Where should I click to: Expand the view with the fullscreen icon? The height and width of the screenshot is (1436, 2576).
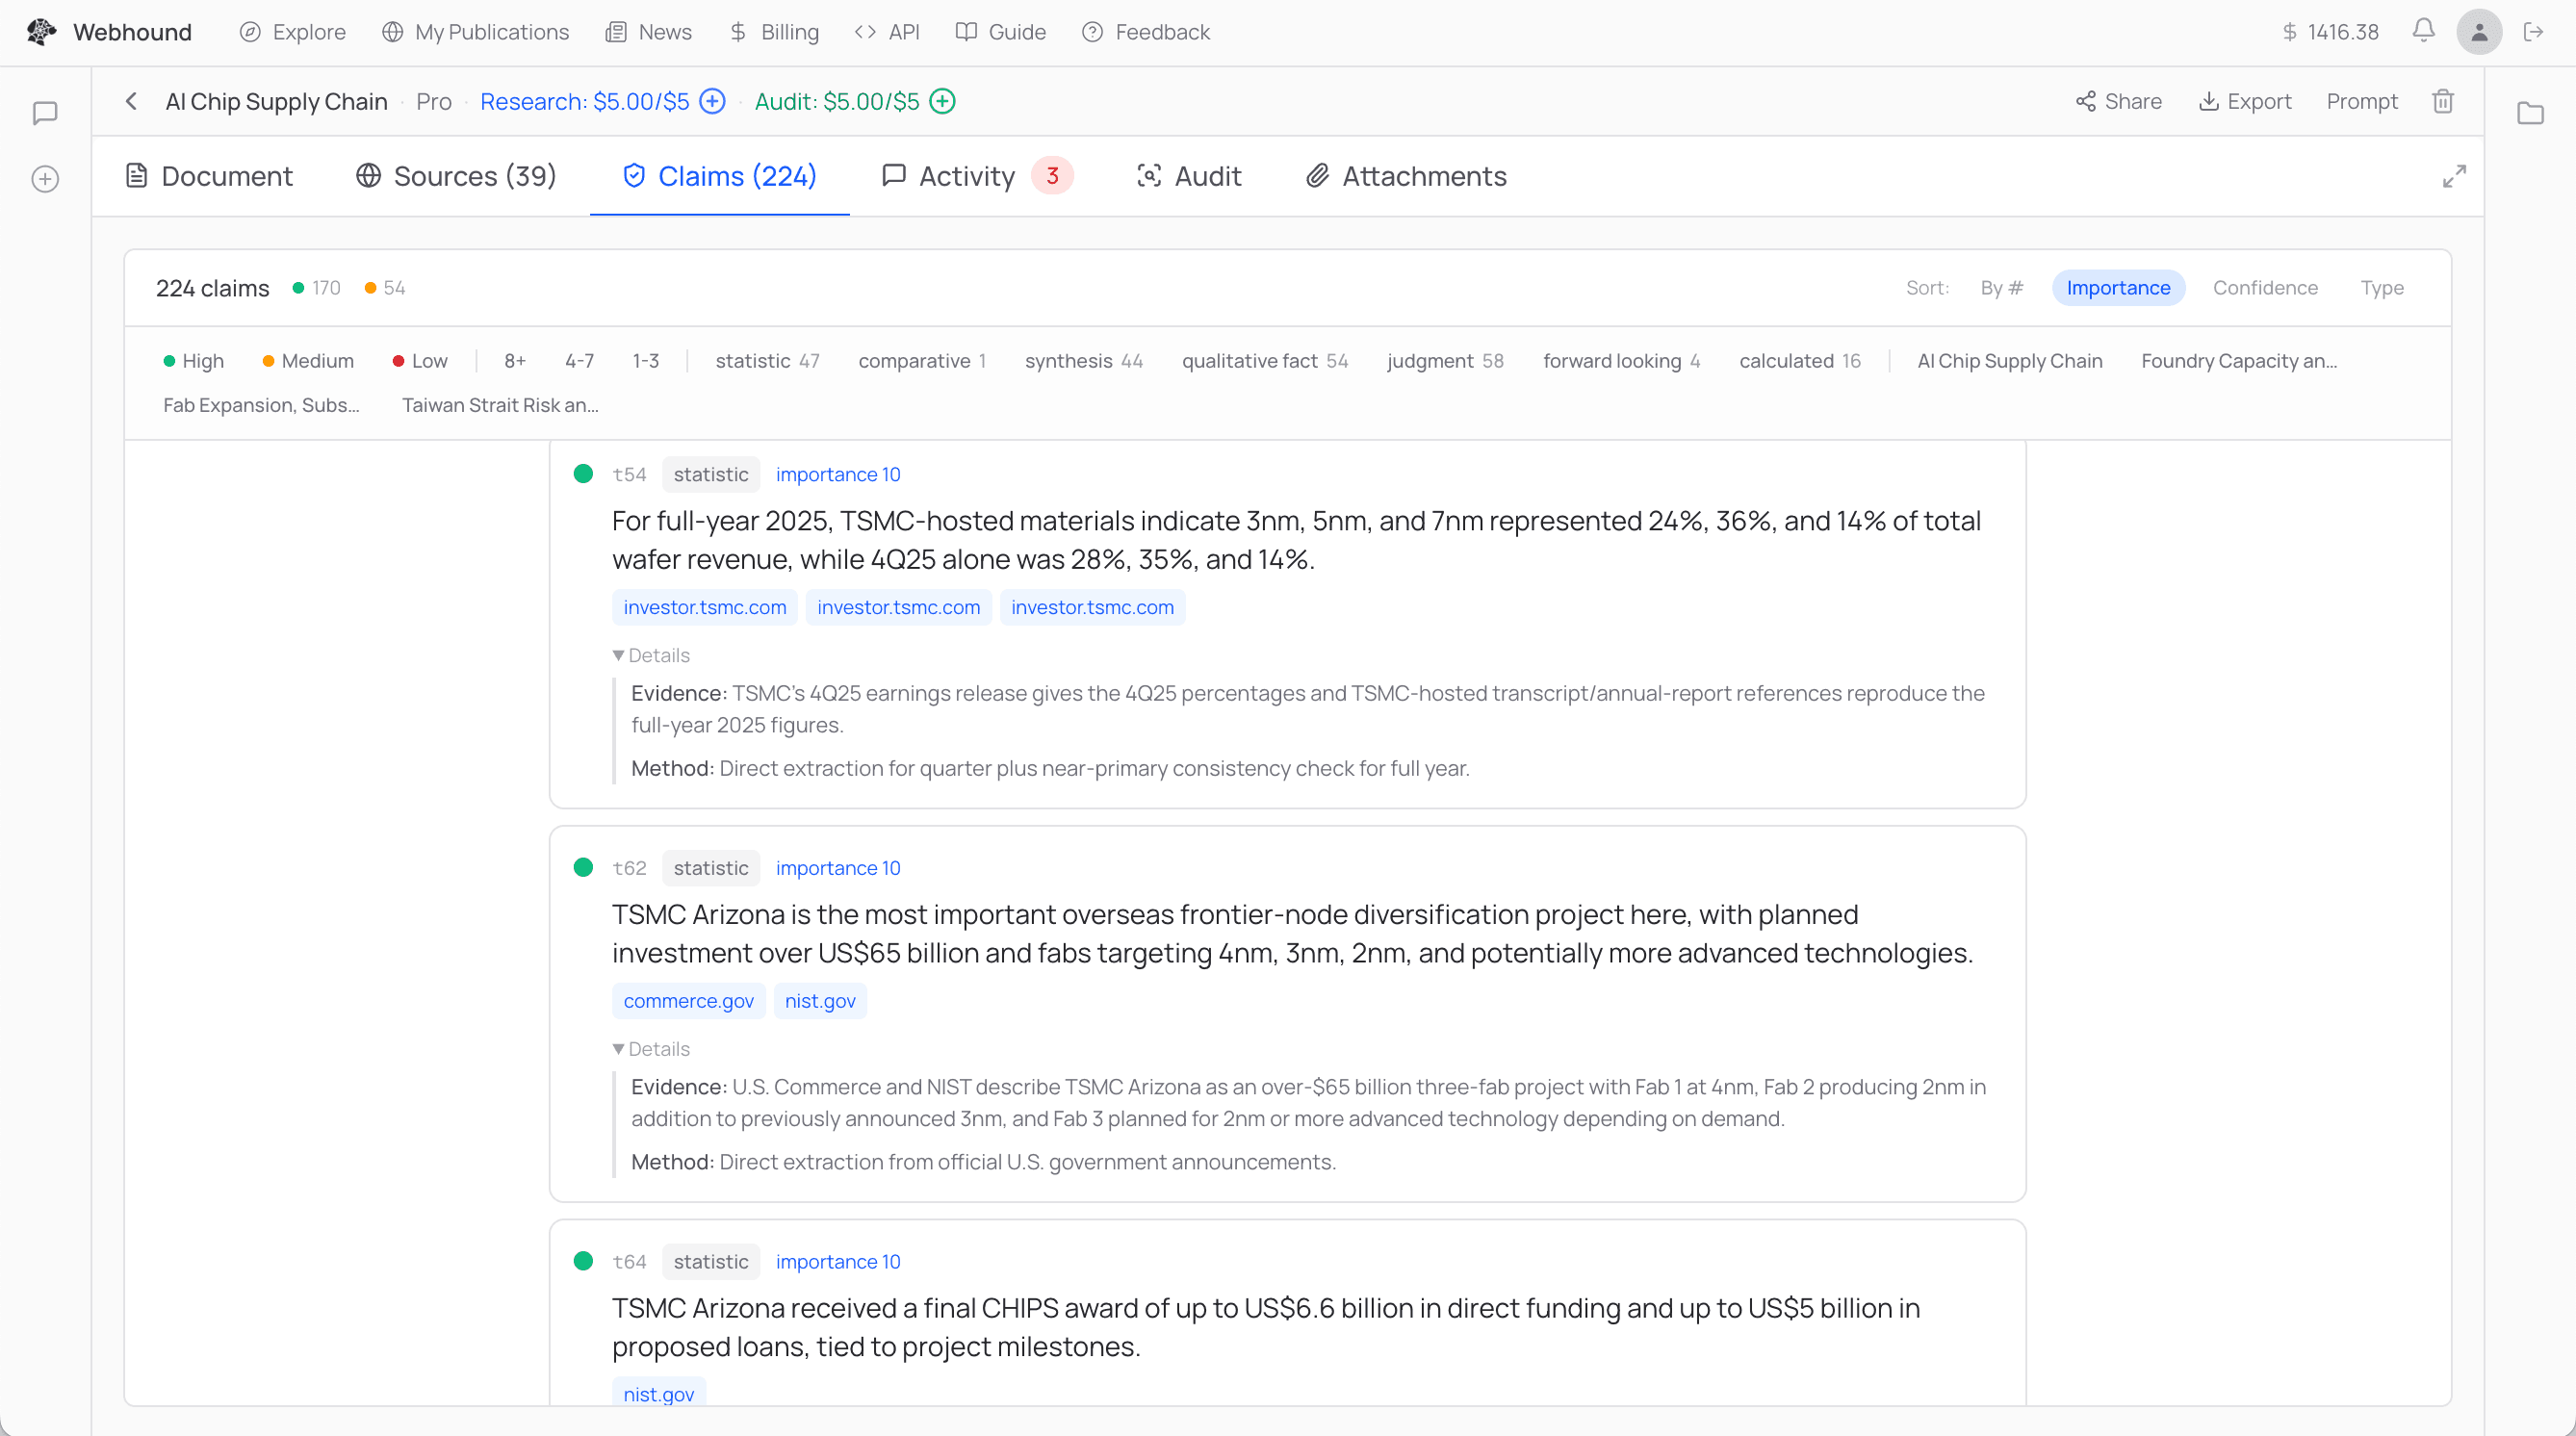(x=2455, y=176)
